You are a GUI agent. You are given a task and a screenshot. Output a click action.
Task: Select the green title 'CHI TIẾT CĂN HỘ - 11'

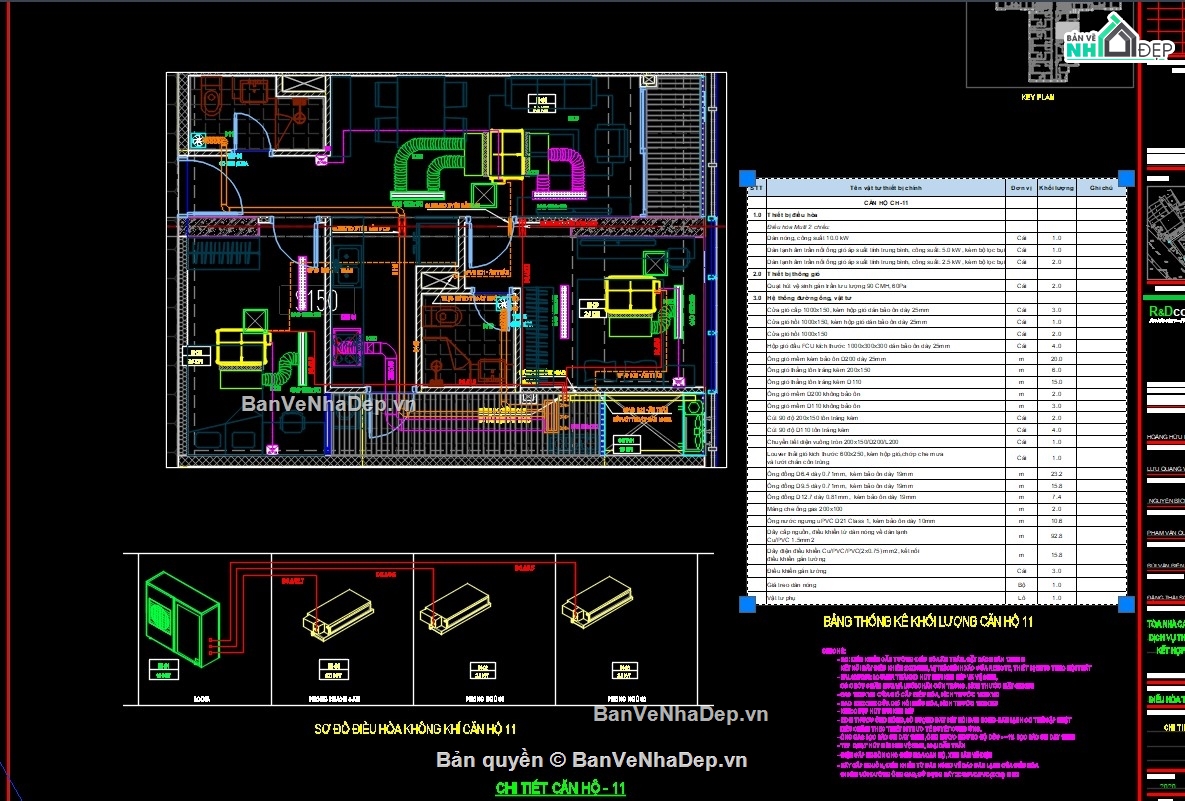[x=560, y=788]
